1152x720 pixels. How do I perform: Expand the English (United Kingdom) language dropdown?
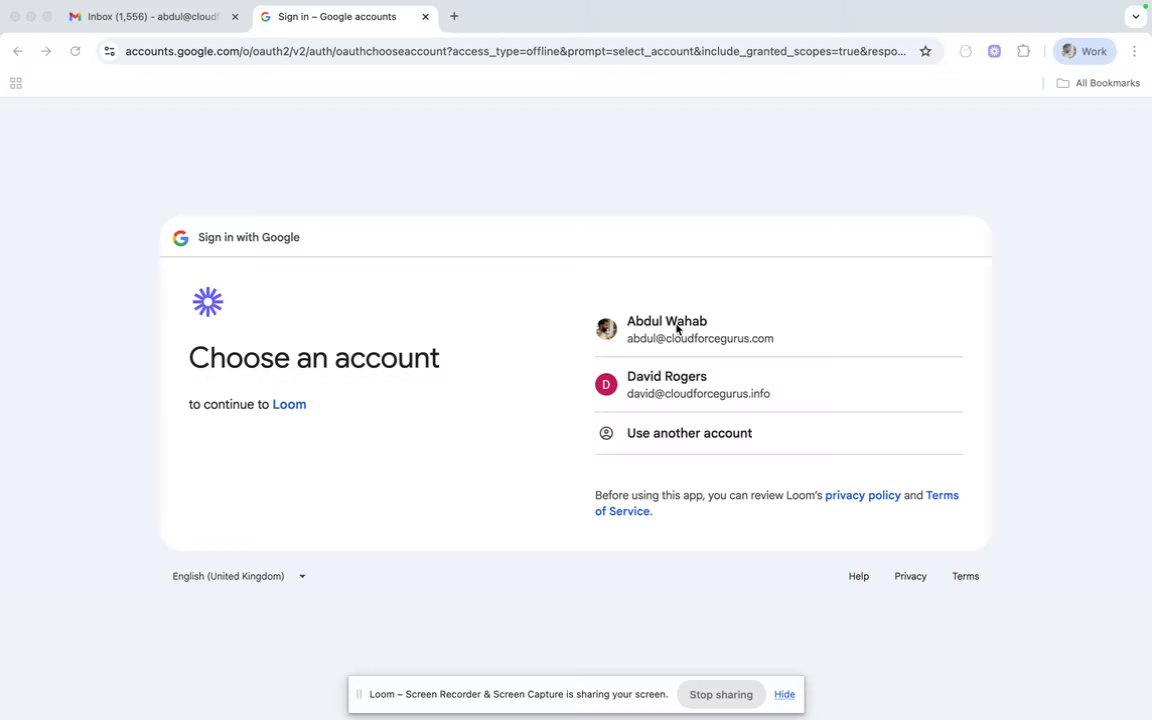(239, 576)
